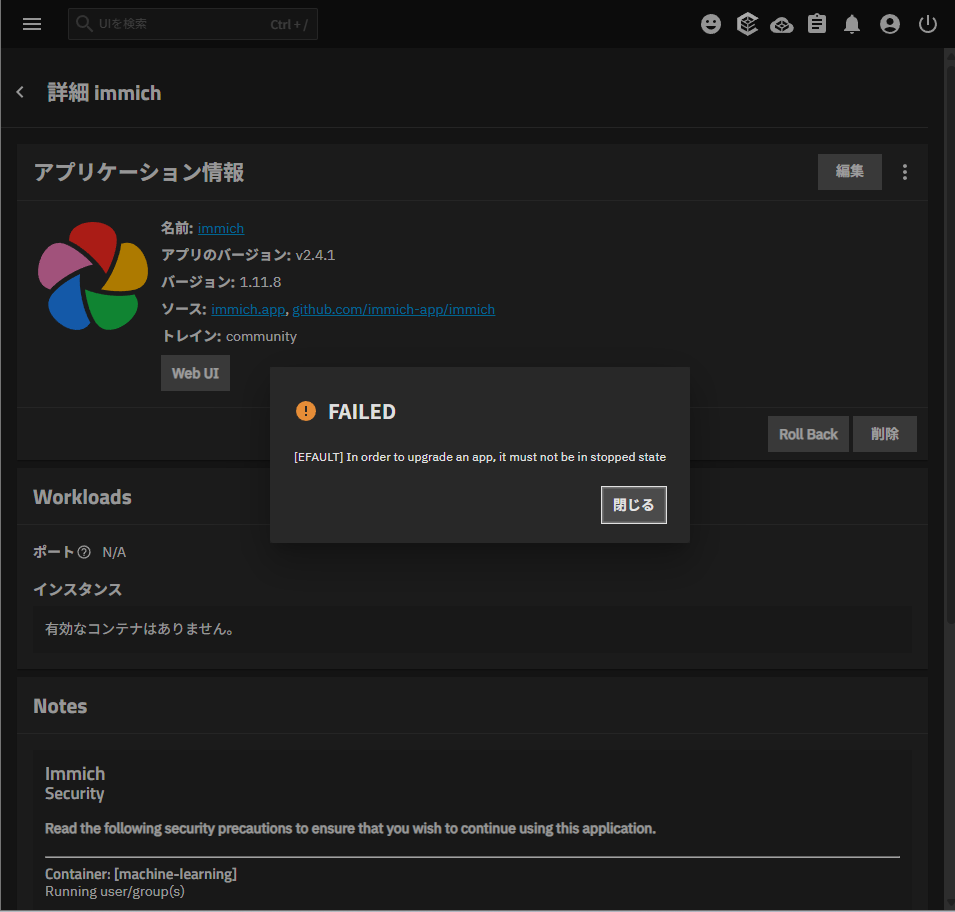
Task: Go back with the left chevron
Action: [x=20, y=92]
